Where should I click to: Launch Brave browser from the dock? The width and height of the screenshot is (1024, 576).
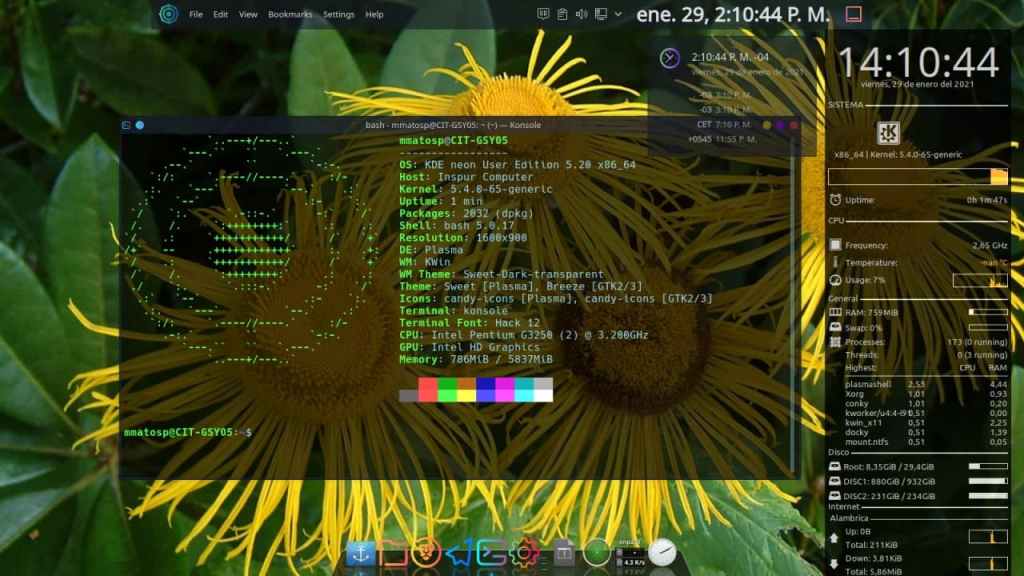pos(426,552)
